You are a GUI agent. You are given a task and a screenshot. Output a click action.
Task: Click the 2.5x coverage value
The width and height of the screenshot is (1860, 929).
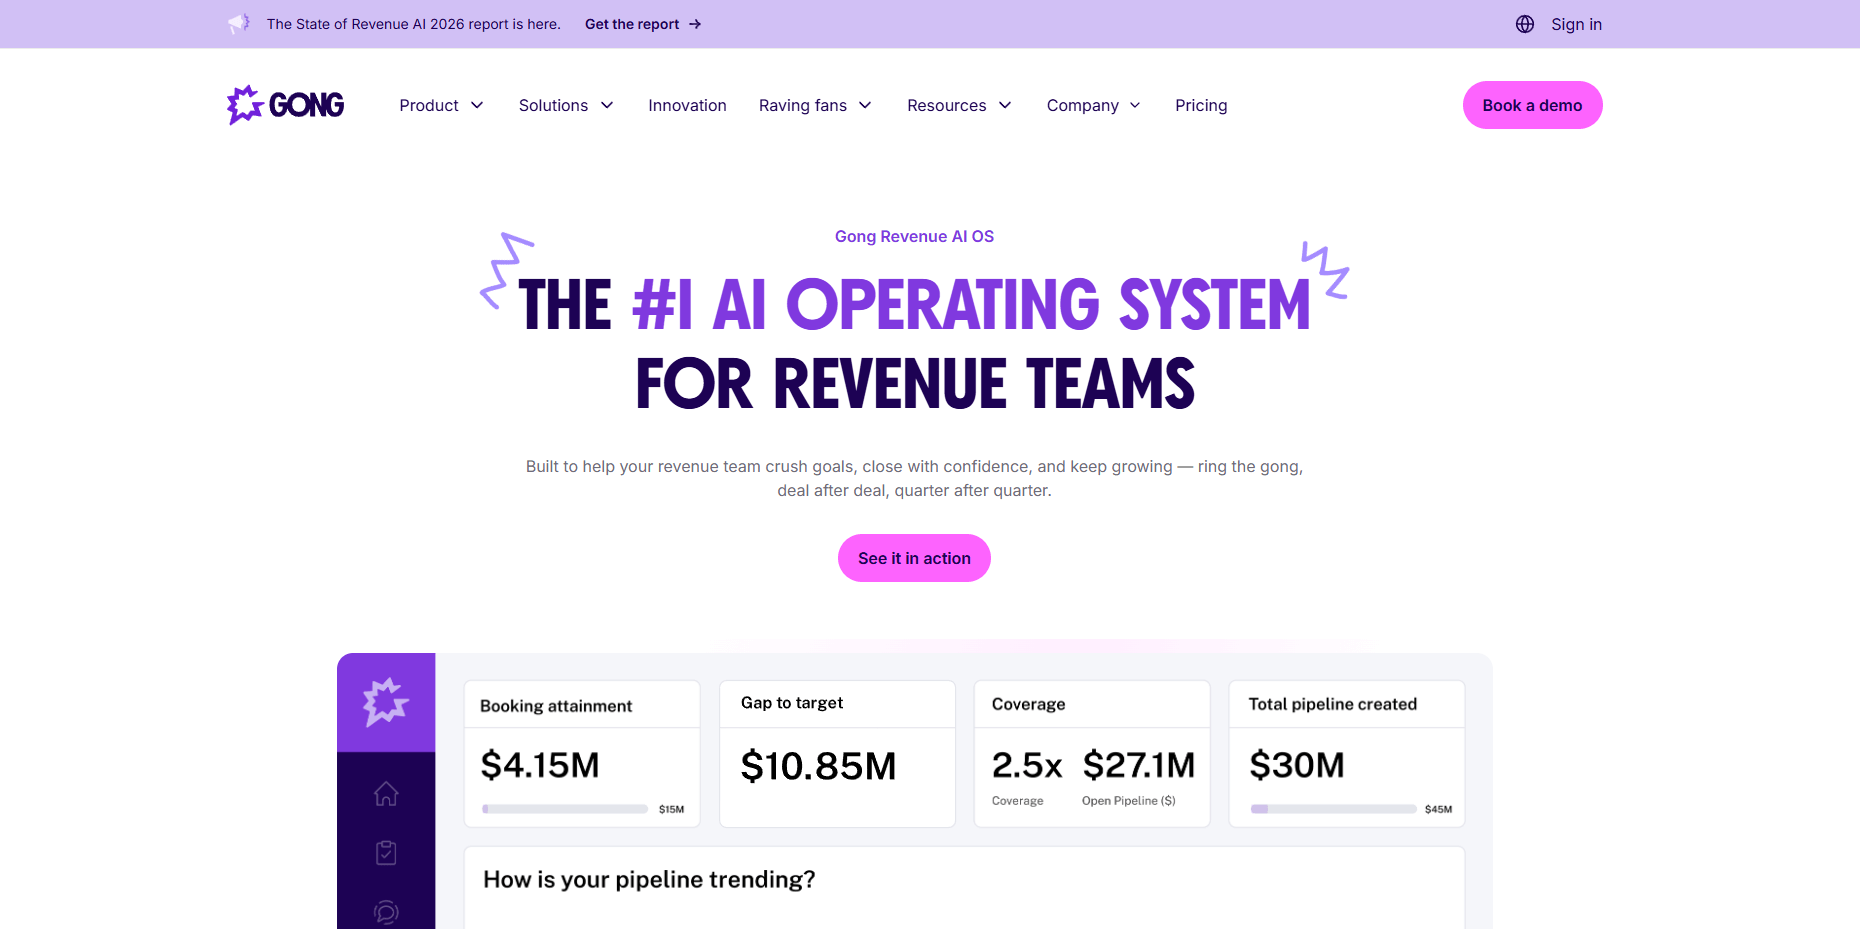tap(1027, 765)
